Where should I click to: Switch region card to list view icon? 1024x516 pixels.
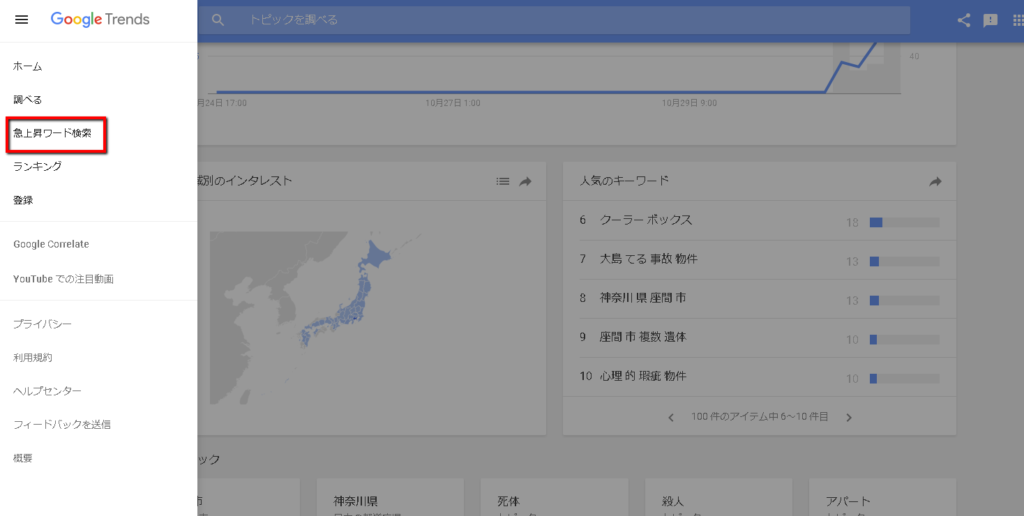[503, 181]
